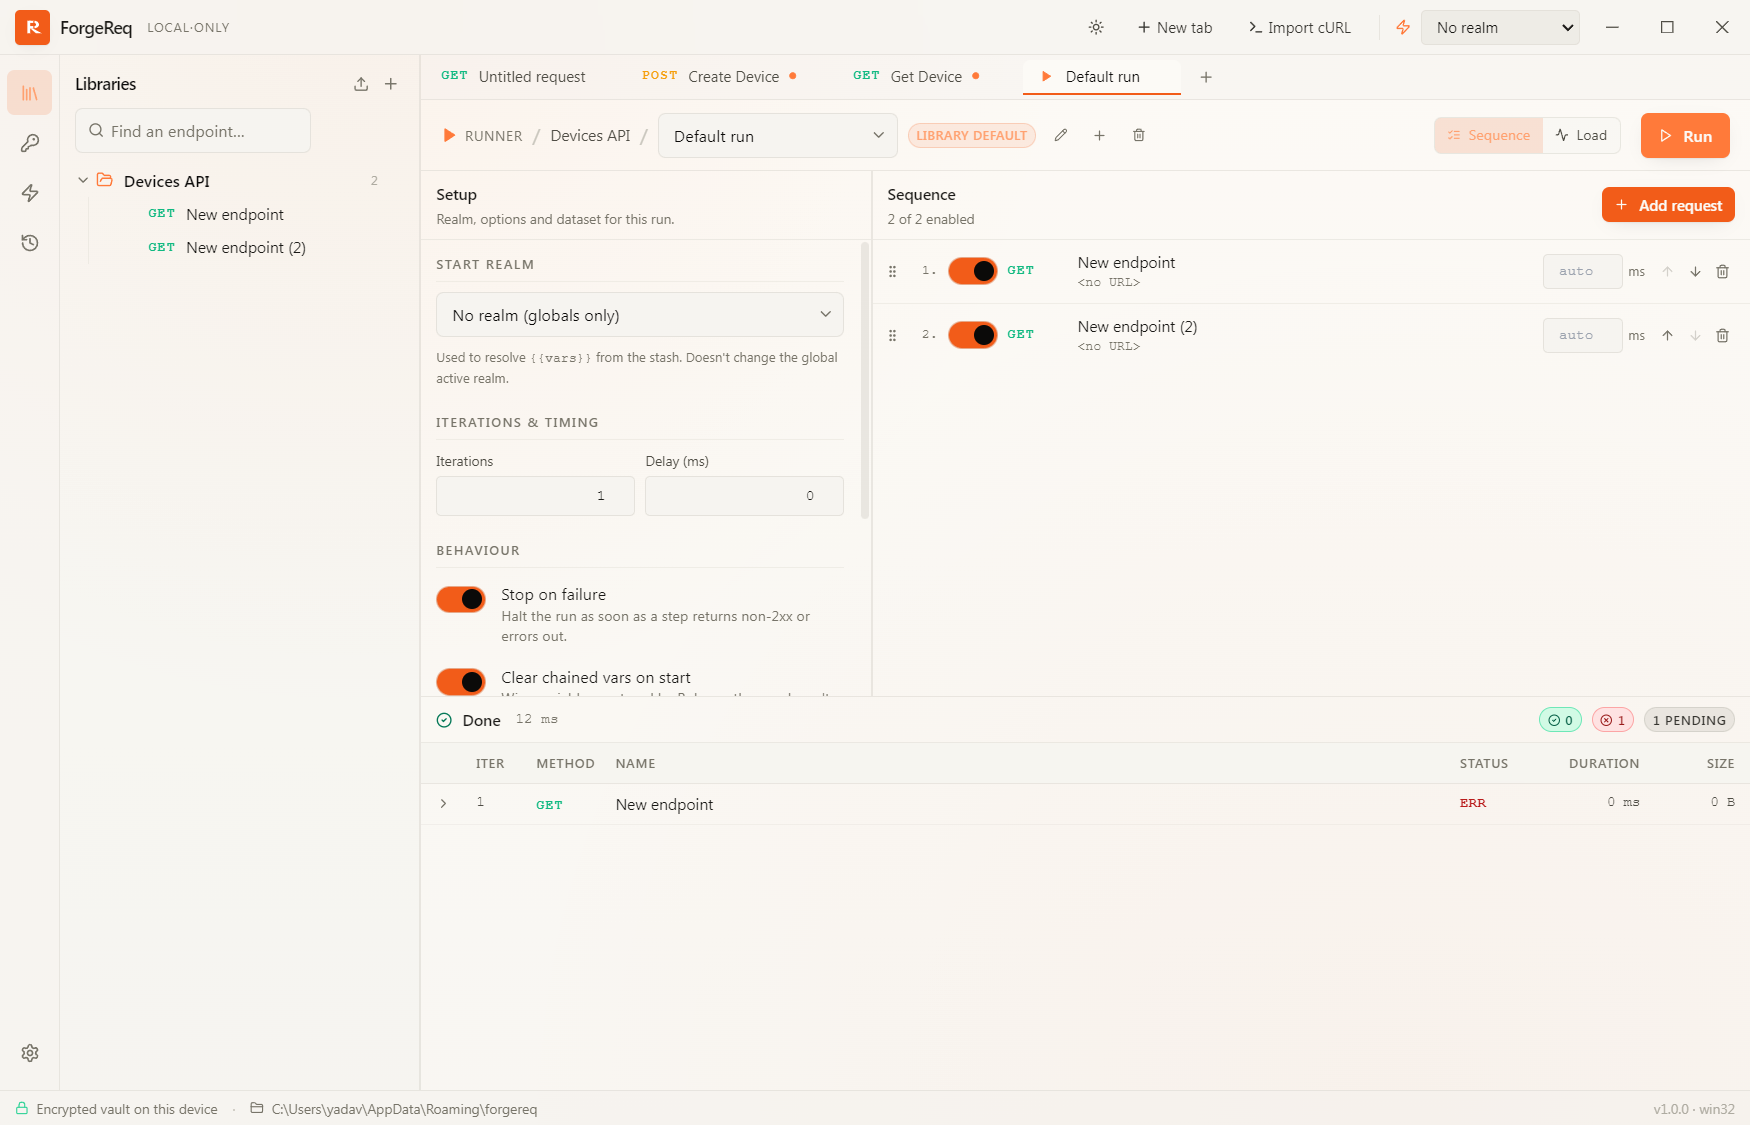Screen dimensions: 1750x1125
Task: Click the STATUS column header
Action: point(1483,763)
